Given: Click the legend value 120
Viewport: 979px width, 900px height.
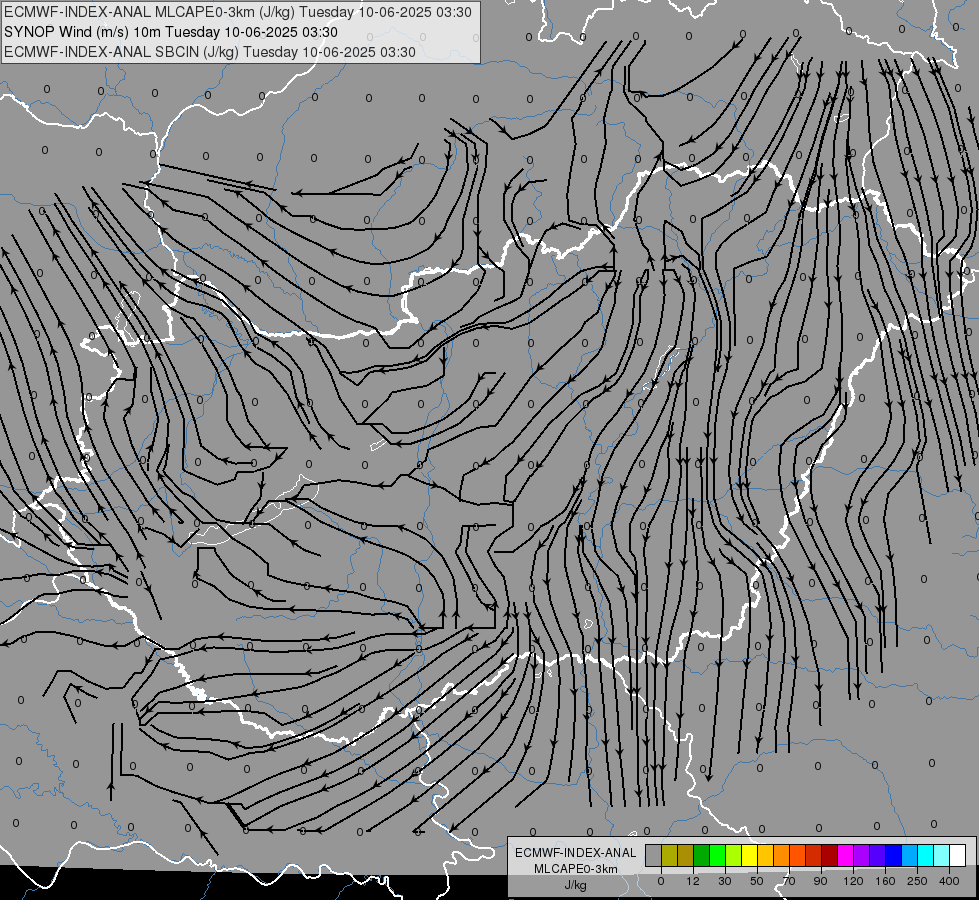Looking at the screenshot, I should [853, 881].
